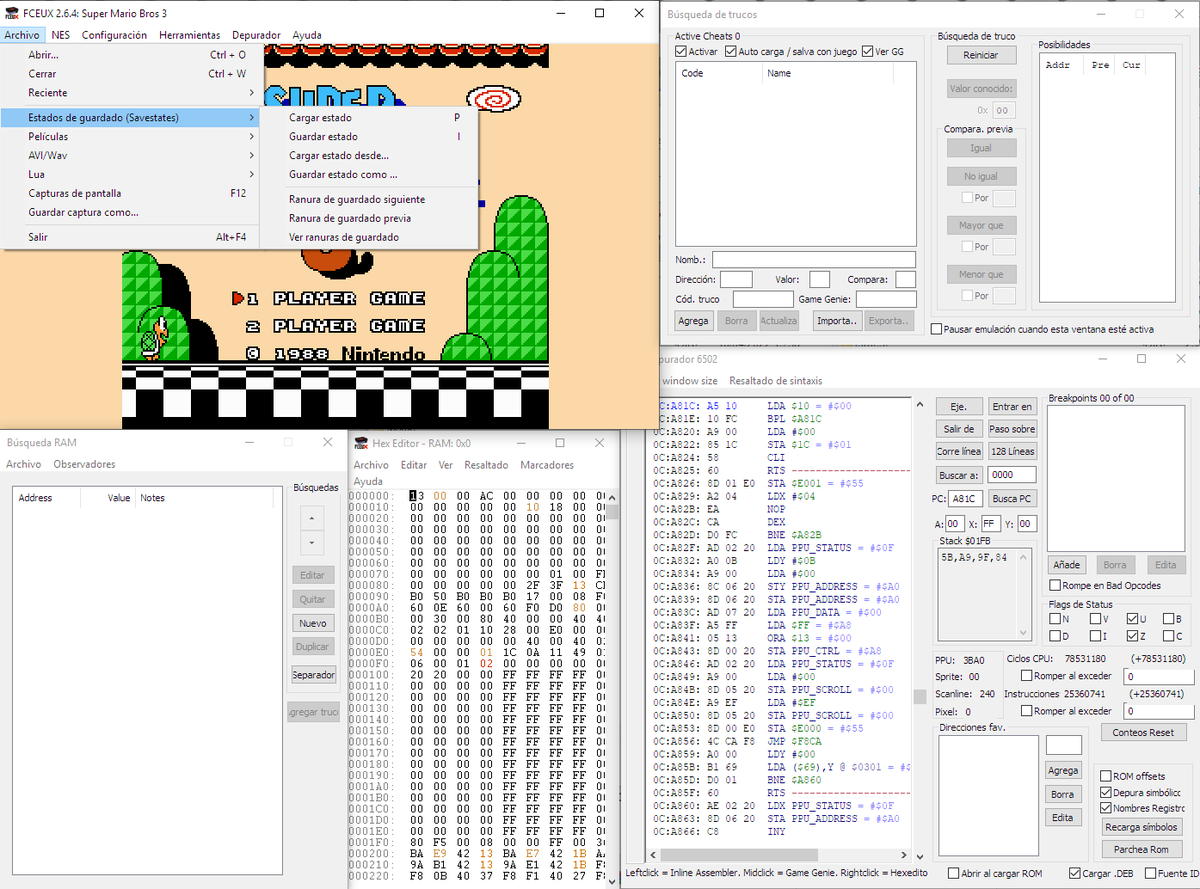Click the FCEUX icon in the title bar
Viewport: 1200px width, 889px height.
point(12,13)
